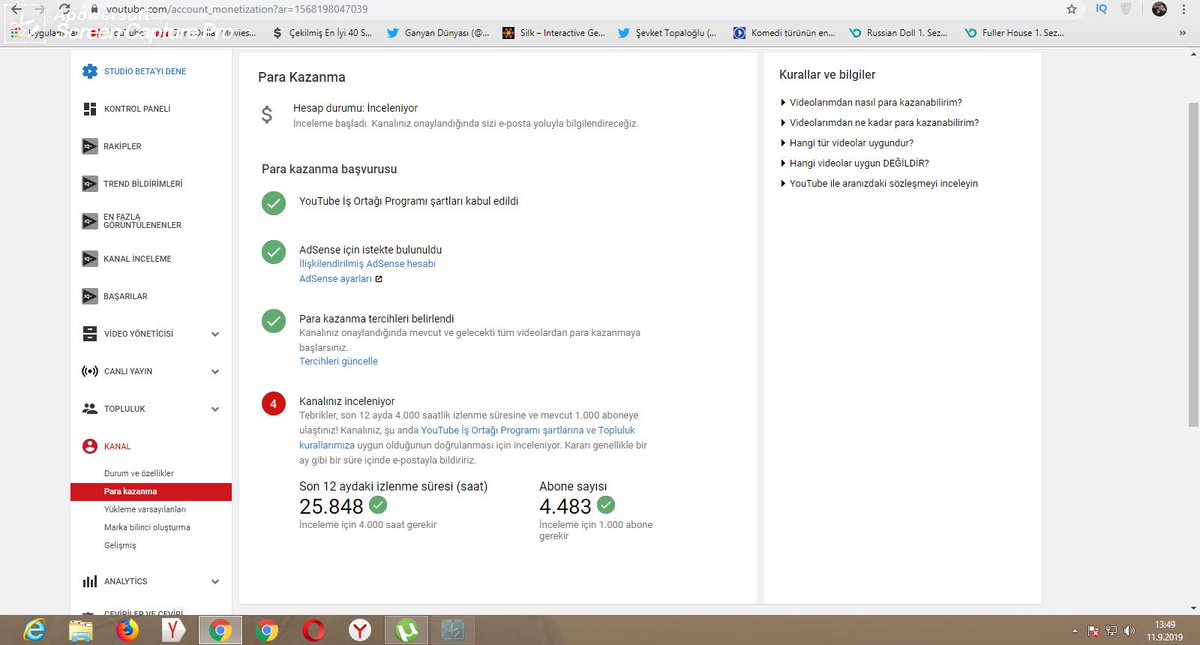Viewport: 1200px width, 645px height.
Task: Show more bookmarks with the overflow chevron
Action: tap(1183, 33)
